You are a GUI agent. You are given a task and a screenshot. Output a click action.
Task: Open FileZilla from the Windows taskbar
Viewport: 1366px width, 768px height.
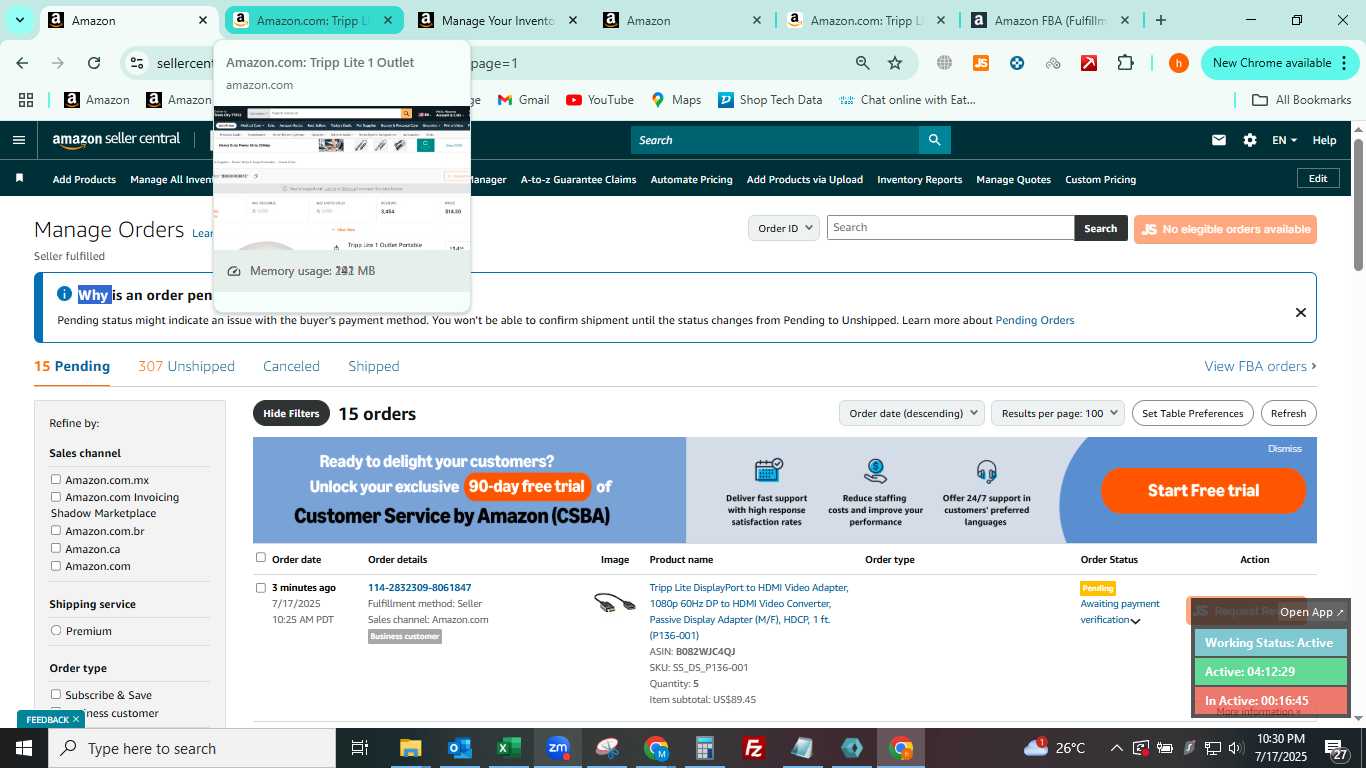coord(754,748)
